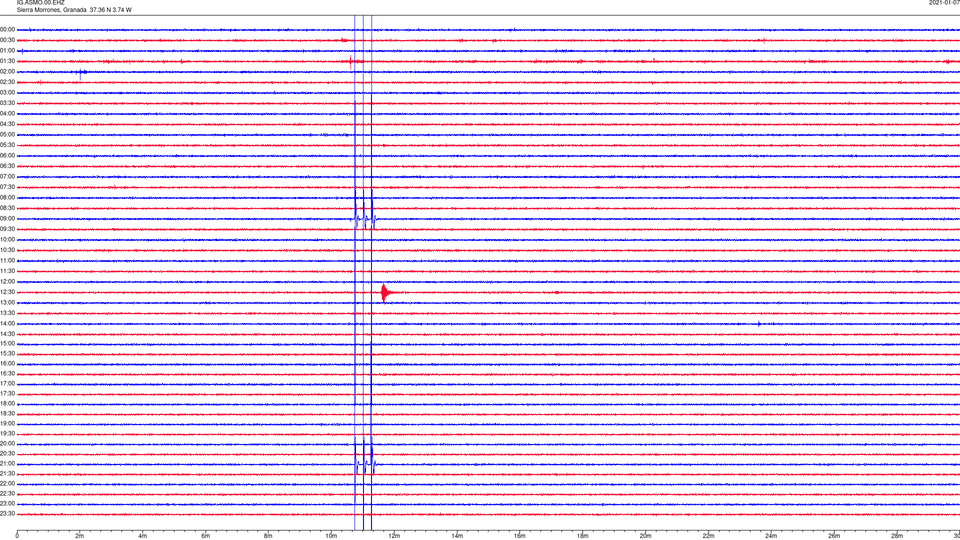The height and width of the screenshot is (540, 960).
Task: Select the 21:30 row time label
Action: pyautogui.click(x=7, y=473)
